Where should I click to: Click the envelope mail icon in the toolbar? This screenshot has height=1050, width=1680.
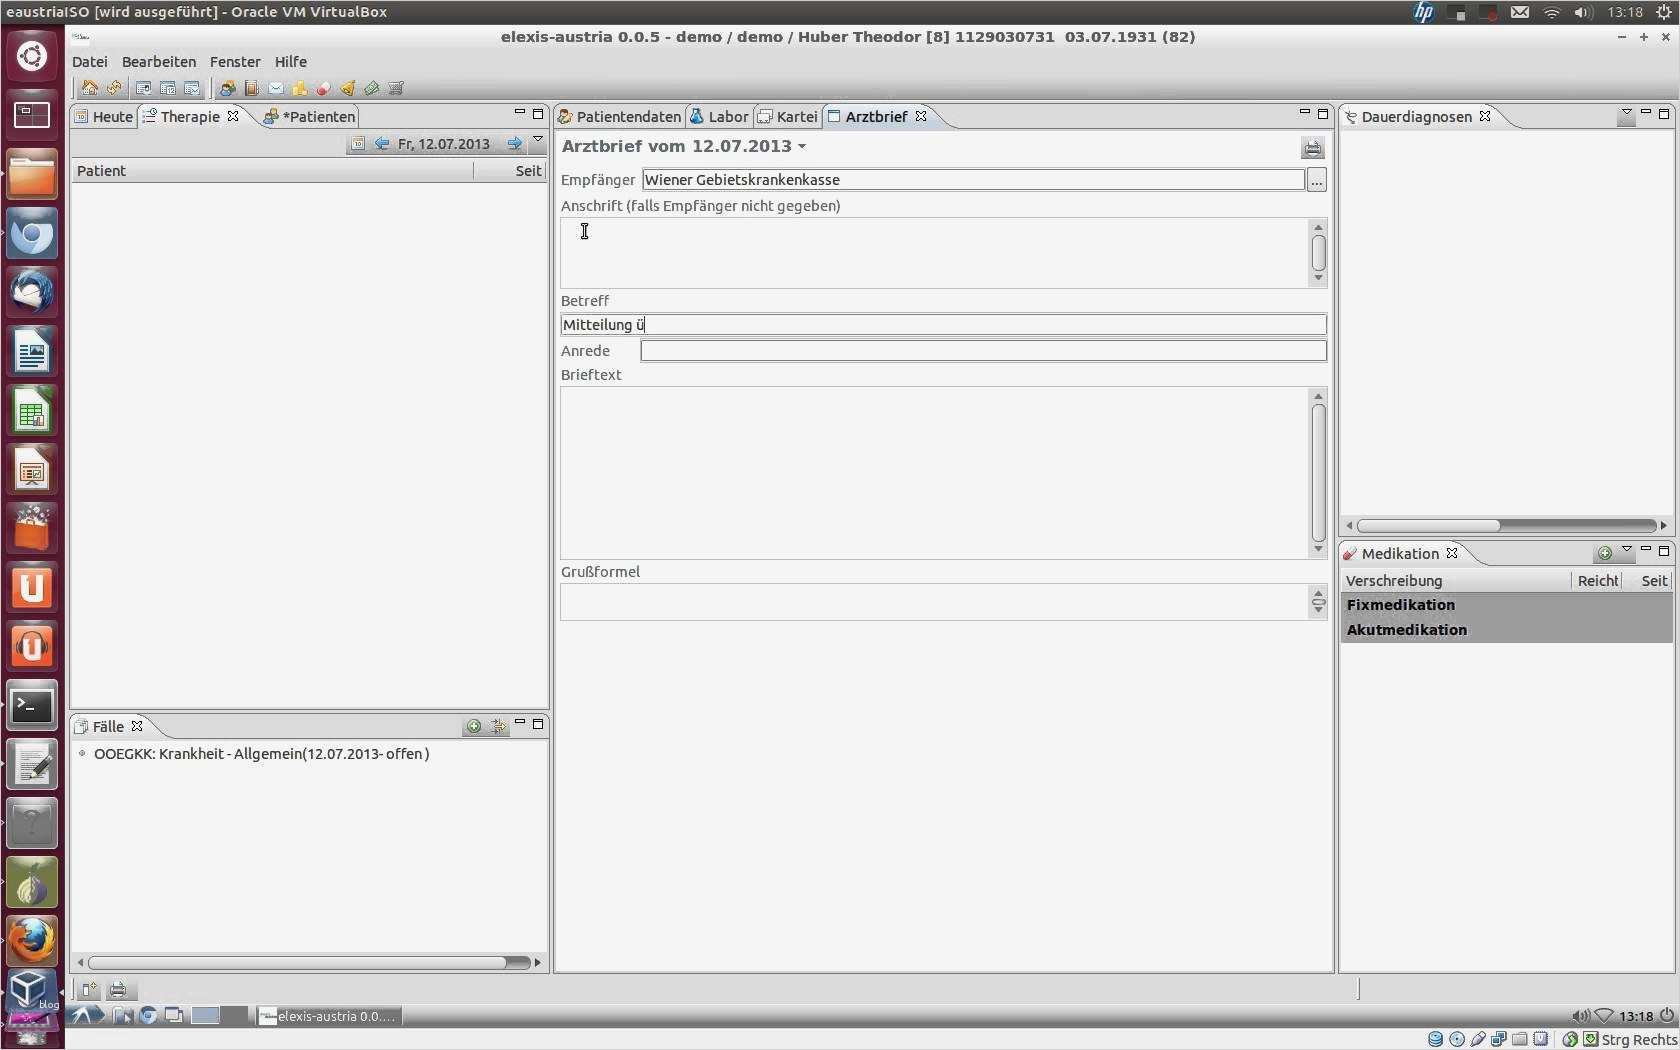click(x=275, y=88)
